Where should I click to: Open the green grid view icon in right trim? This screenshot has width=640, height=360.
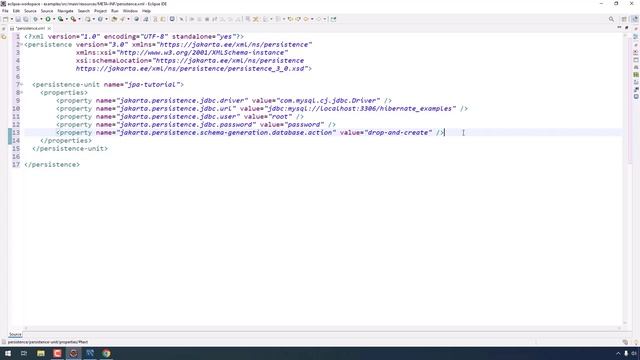[636, 75]
